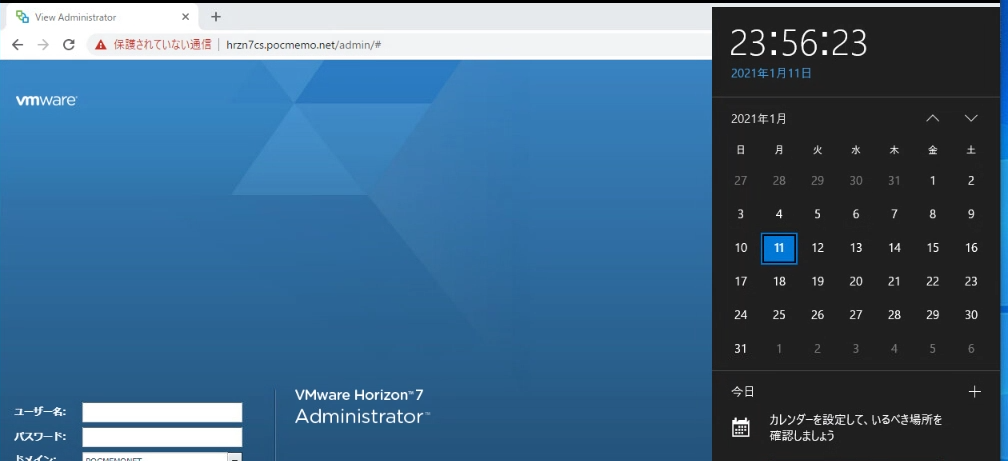Select the View Administrator tab
This screenshot has width=1008, height=461.
pos(103,17)
